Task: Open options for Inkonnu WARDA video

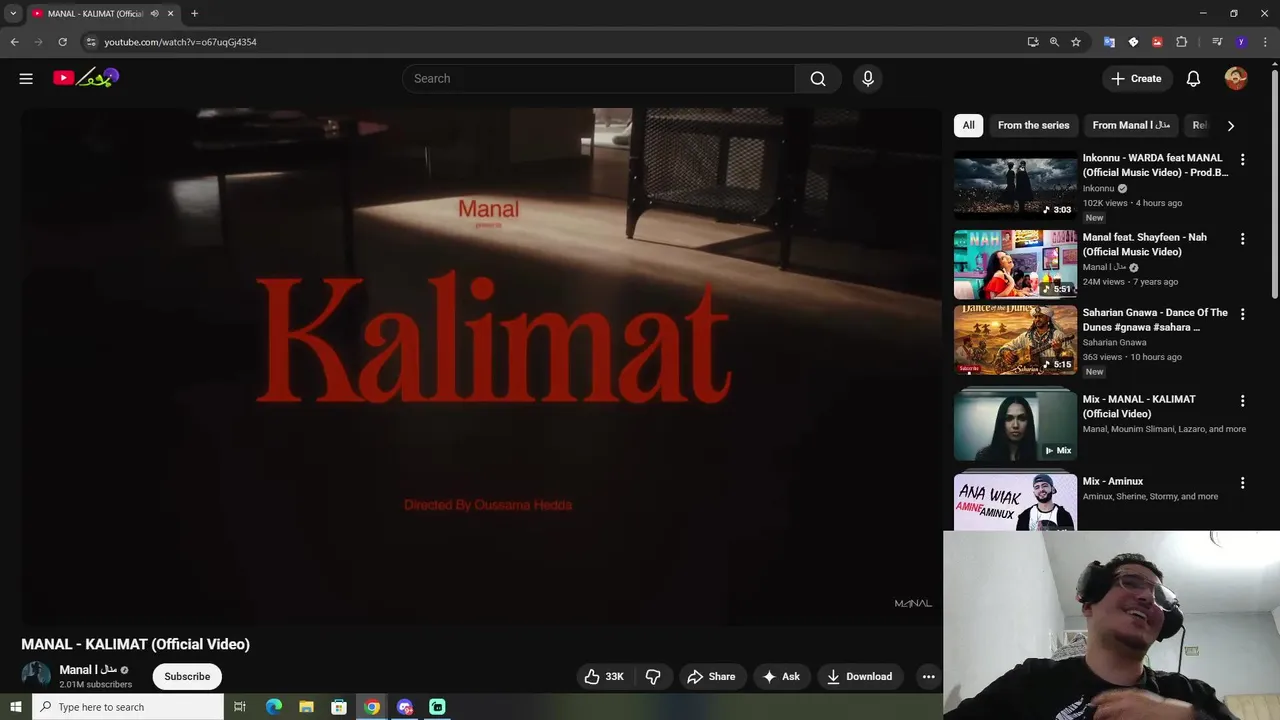Action: point(1242,159)
